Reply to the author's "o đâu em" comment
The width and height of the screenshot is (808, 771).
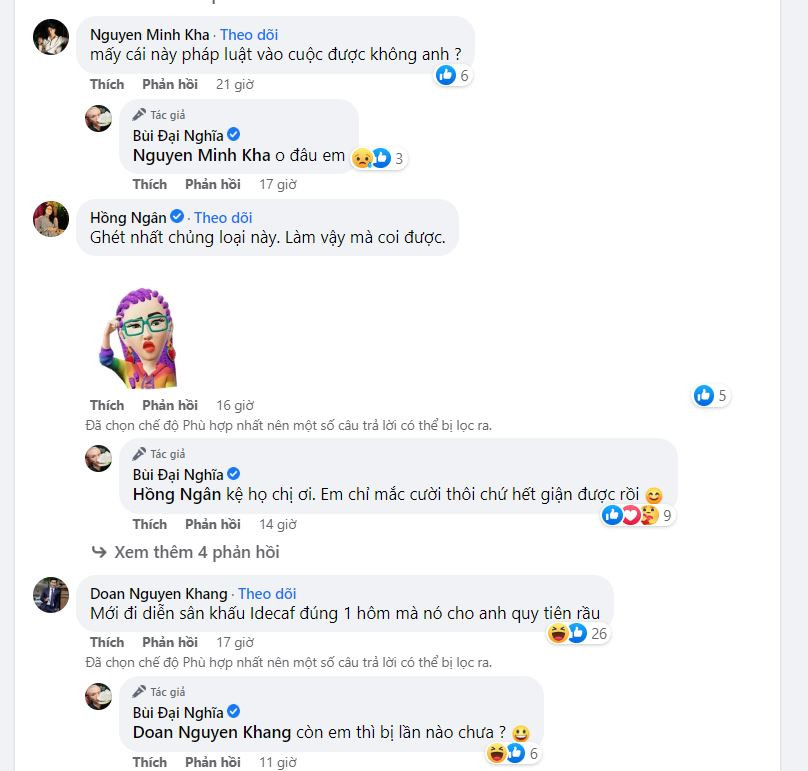coord(213,184)
